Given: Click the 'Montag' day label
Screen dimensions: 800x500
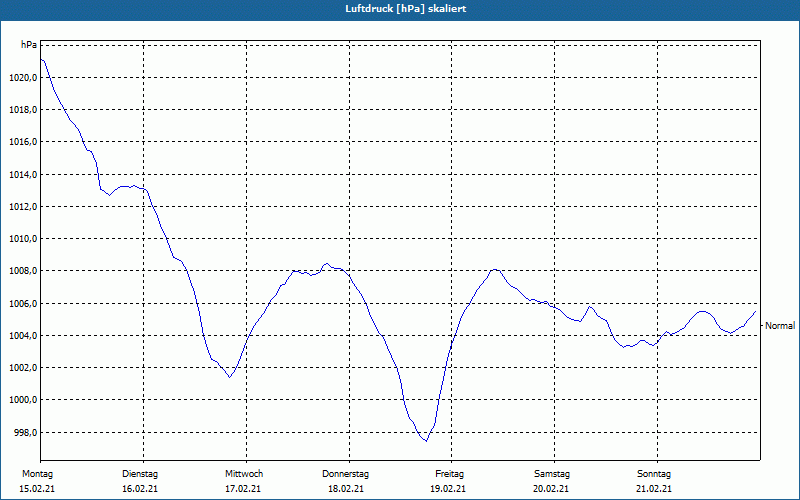Looking at the screenshot, I should pos(37,474).
